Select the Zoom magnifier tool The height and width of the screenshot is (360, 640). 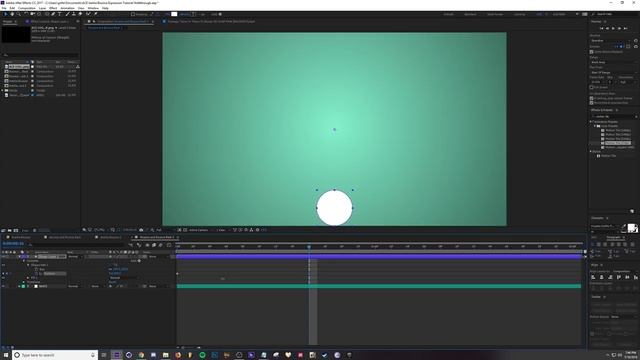[18, 14]
